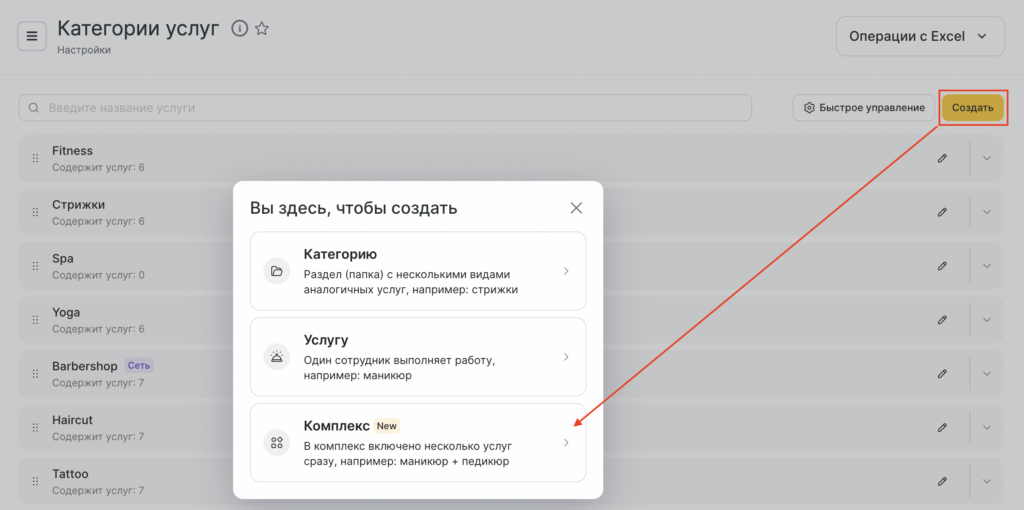Expand the Haircut category chevron
Viewport: 1024px width, 510px height.
click(x=986, y=427)
